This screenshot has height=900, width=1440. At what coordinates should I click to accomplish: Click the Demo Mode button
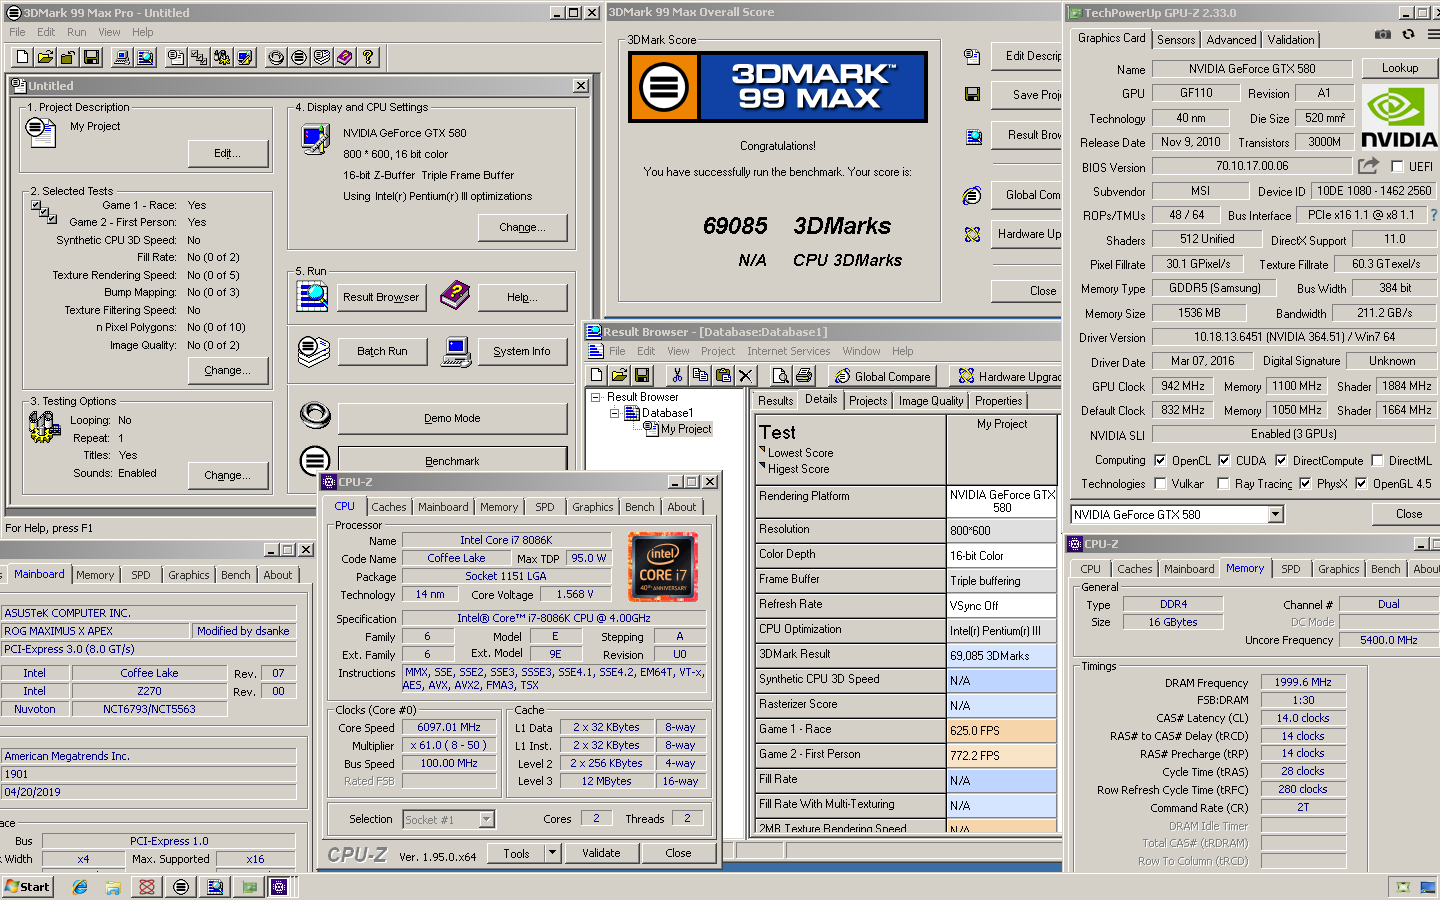[x=452, y=418]
